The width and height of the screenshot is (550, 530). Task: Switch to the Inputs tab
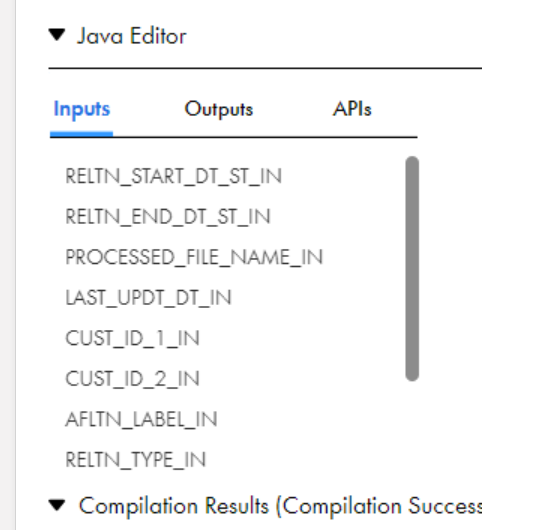pos(81,109)
